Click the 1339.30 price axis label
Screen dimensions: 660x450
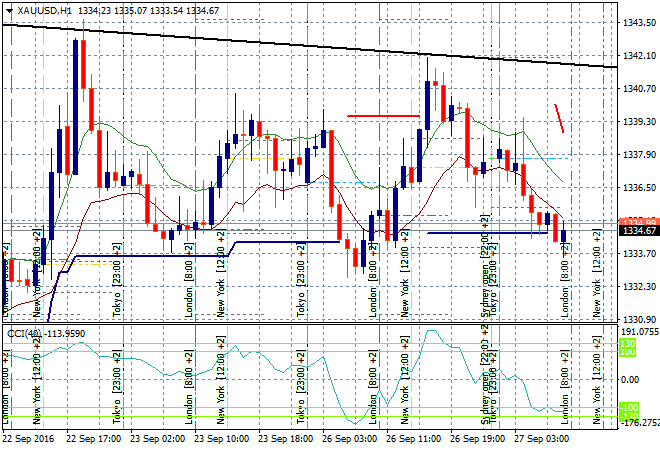[639, 122]
